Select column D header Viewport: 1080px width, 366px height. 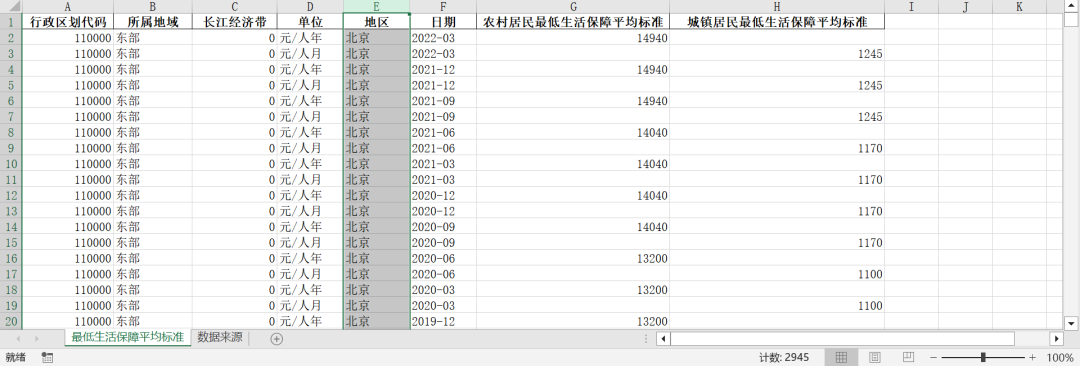pos(310,6)
